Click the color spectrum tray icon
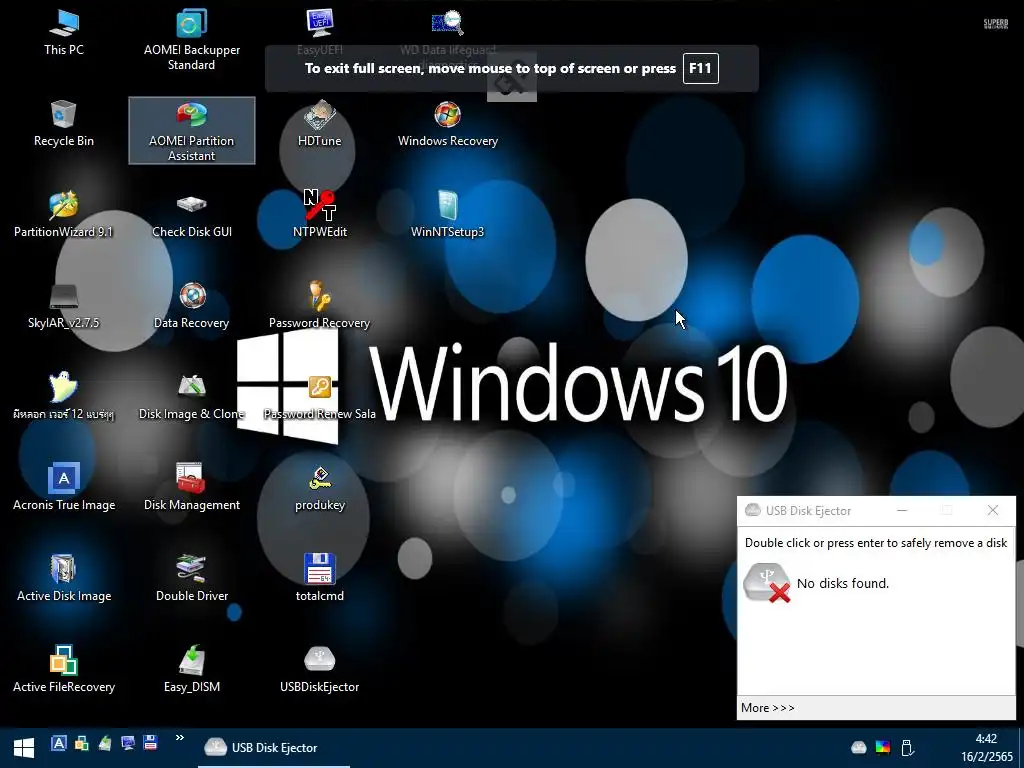 883,748
